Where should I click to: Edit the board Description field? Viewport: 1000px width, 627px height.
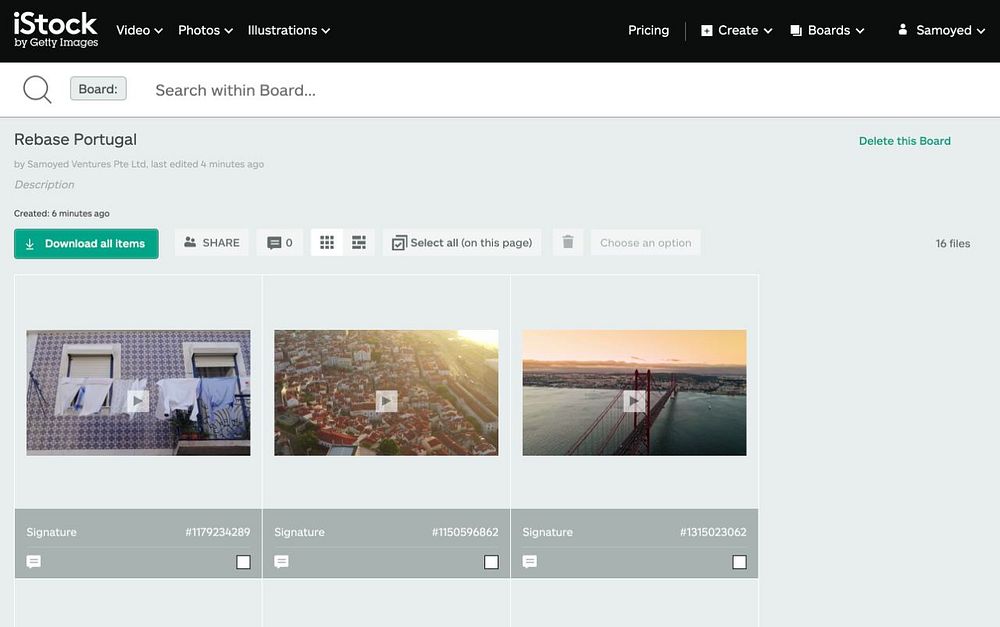pos(44,184)
